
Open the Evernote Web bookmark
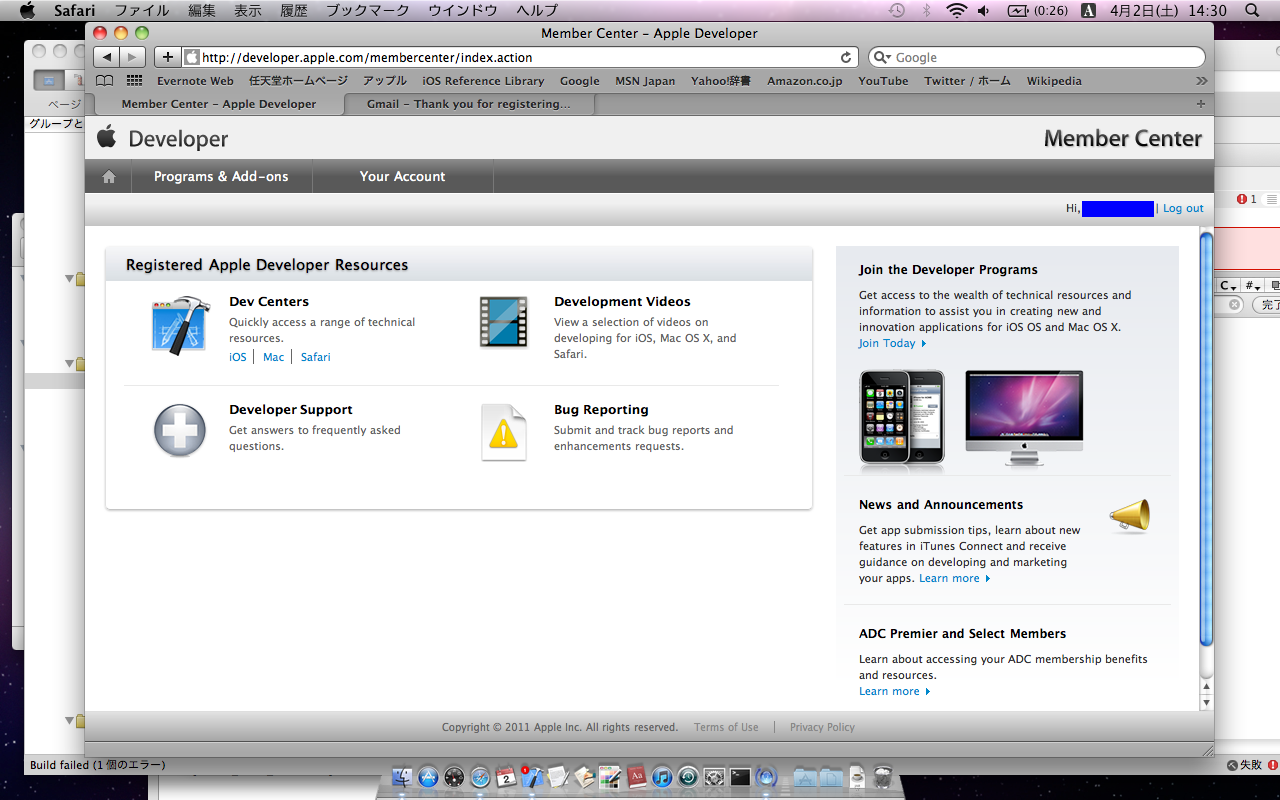coord(195,81)
